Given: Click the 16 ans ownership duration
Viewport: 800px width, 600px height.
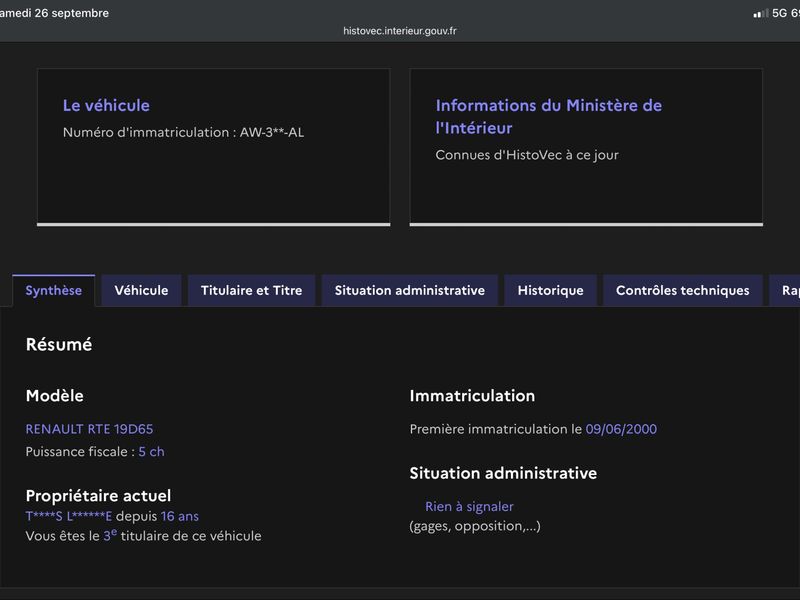Looking at the screenshot, I should [180, 516].
